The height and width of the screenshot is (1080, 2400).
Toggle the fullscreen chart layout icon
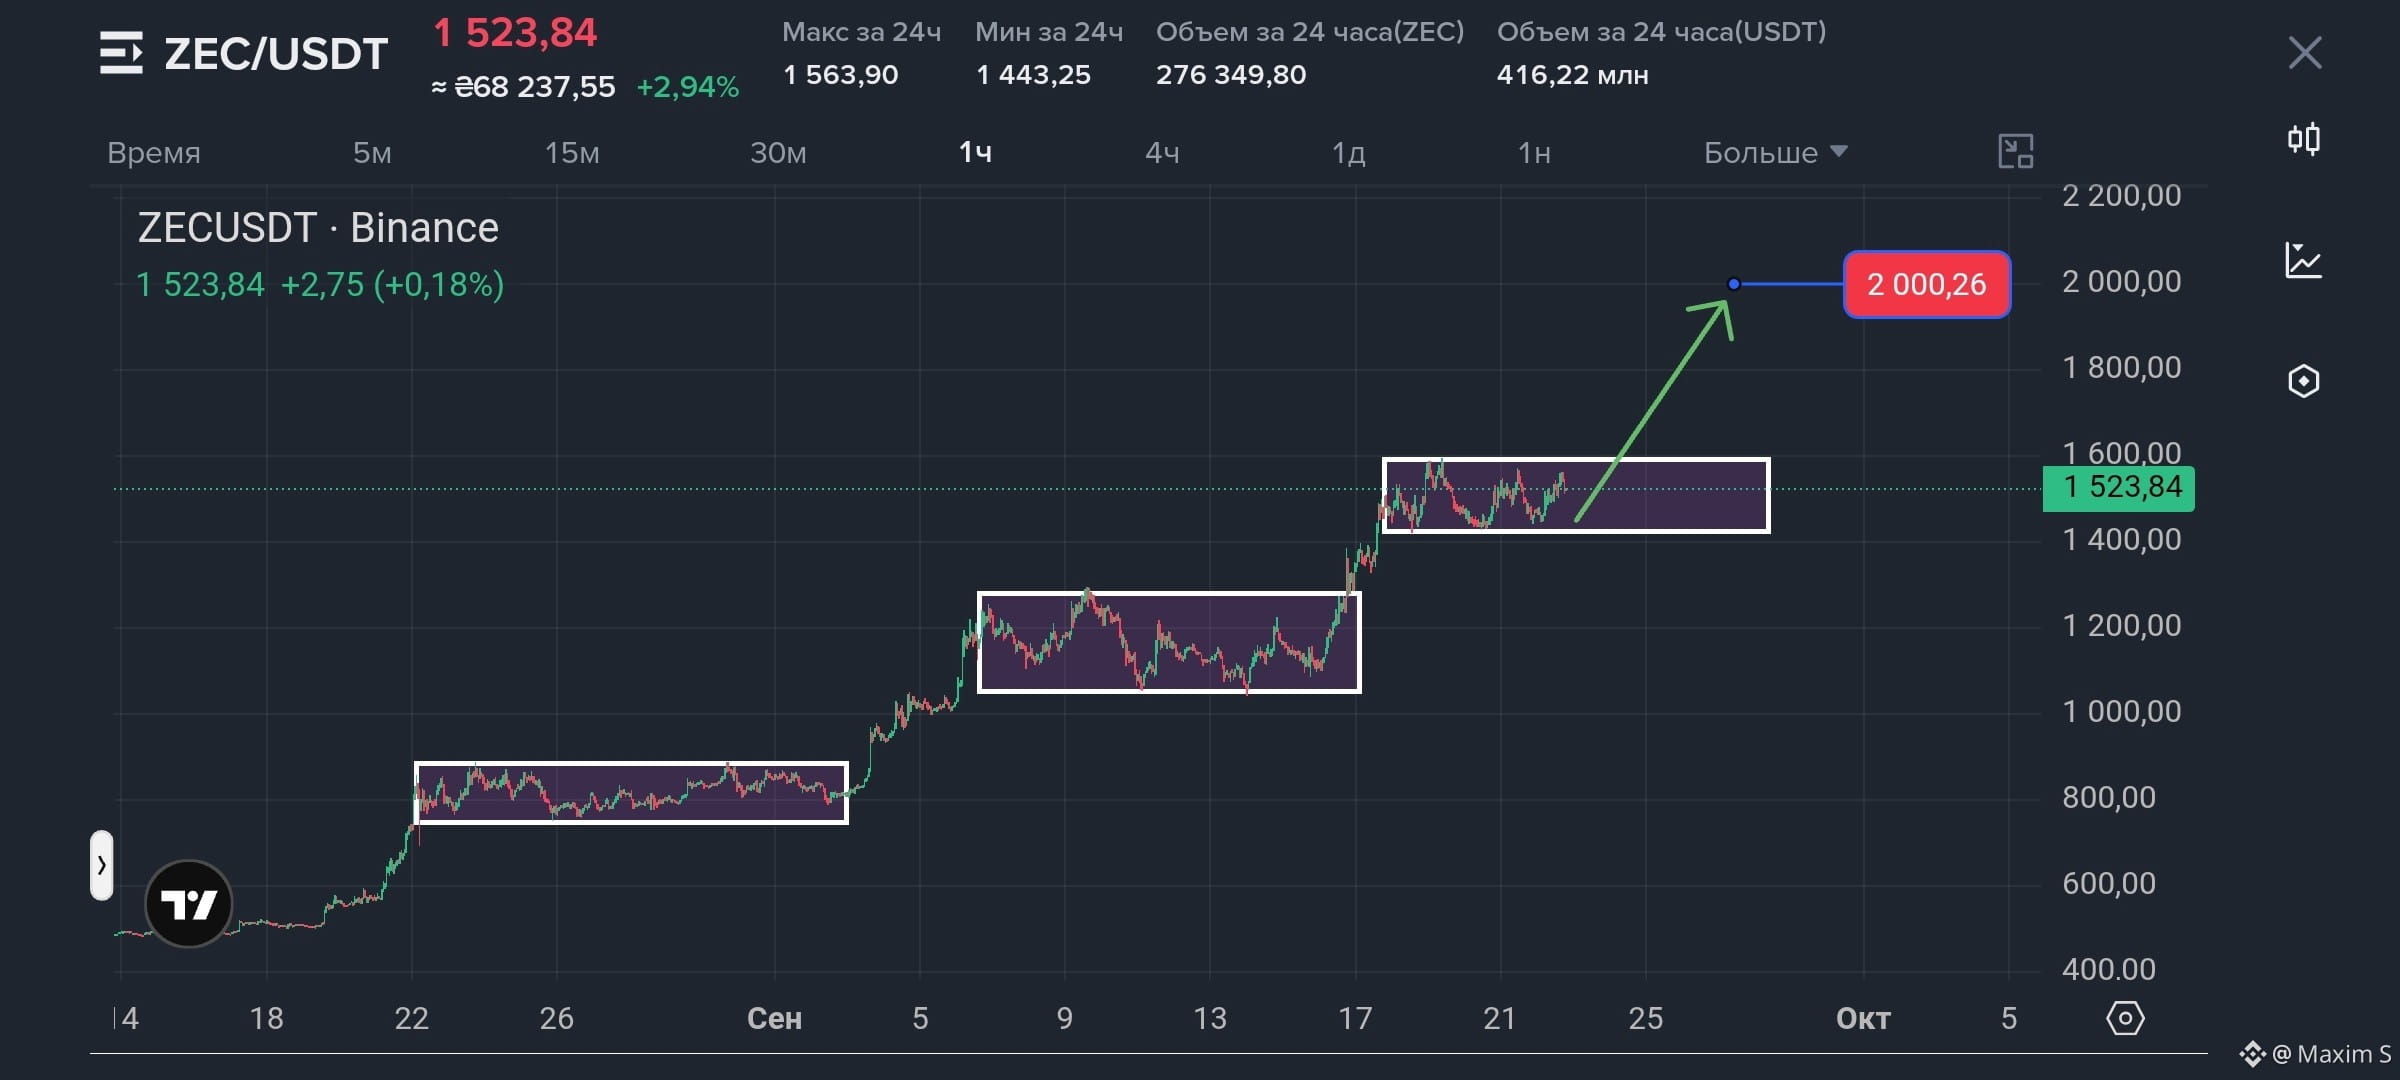click(x=2016, y=152)
